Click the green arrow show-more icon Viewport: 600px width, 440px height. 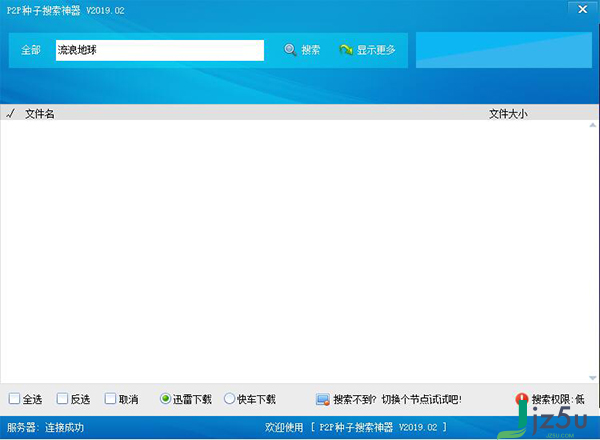click(x=346, y=50)
